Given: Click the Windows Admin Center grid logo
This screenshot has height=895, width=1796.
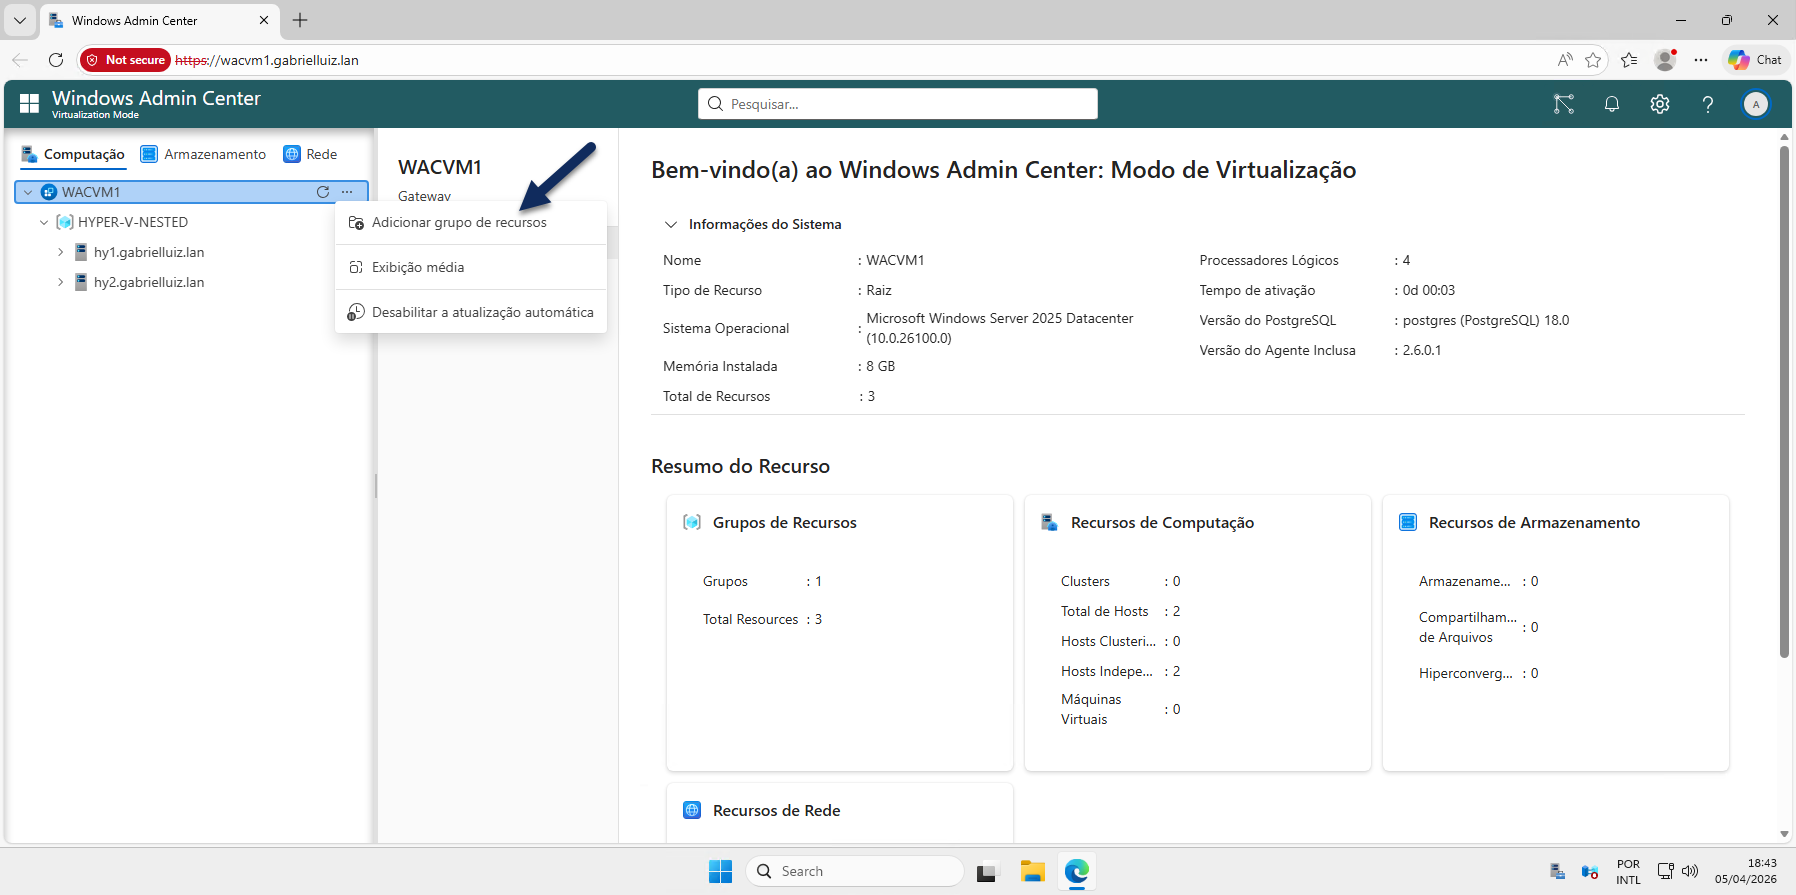Looking at the screenshot, I should click(30, 104).
